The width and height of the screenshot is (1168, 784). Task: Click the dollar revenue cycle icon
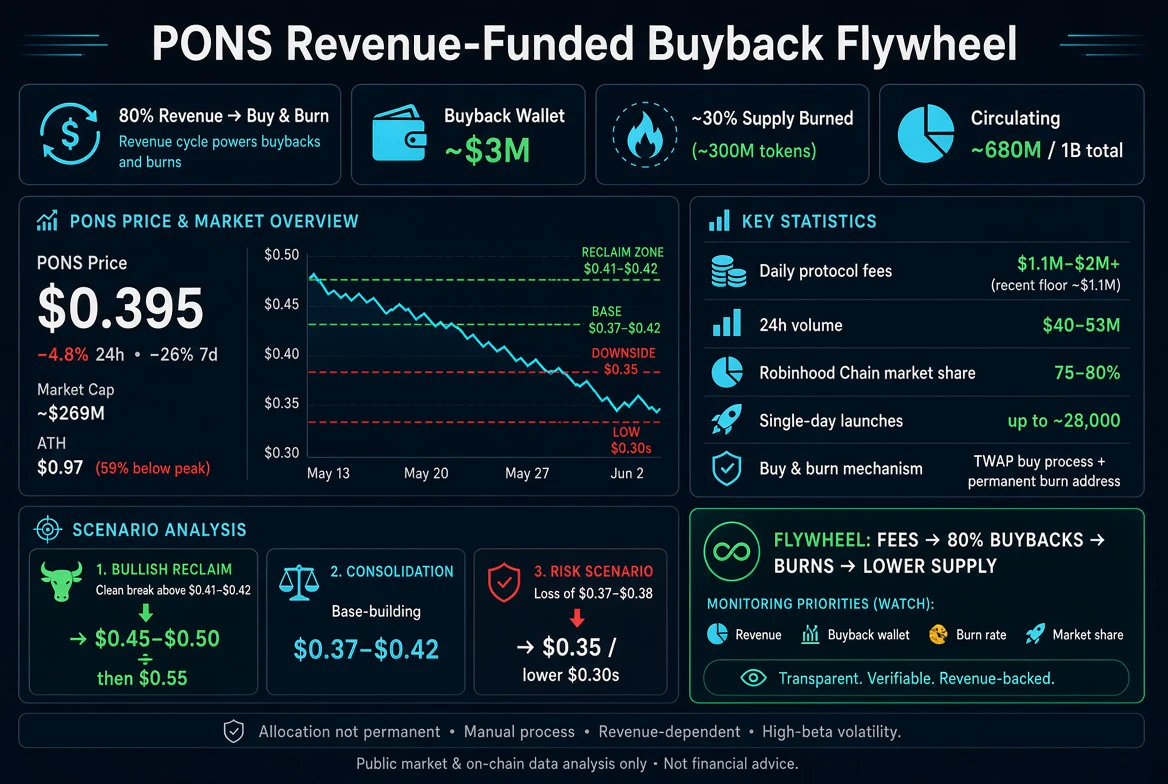[x=69, y=134]
